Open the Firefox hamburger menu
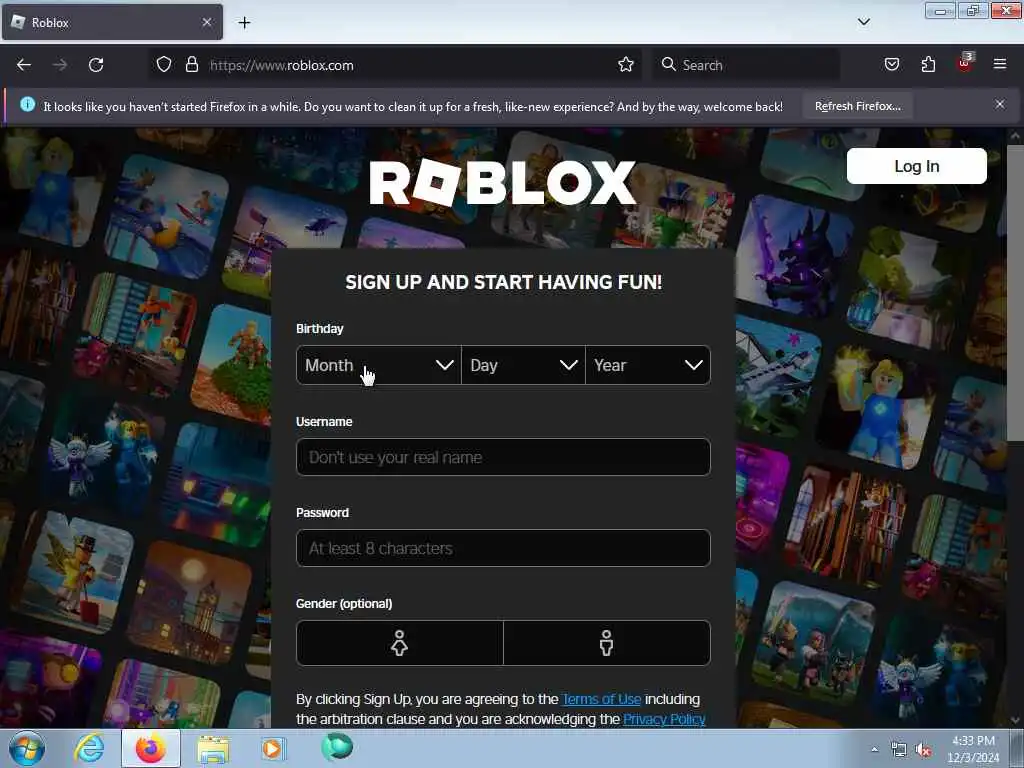Image resolution: width=1024 pixels, height=768 pixels. click(999, 64)
